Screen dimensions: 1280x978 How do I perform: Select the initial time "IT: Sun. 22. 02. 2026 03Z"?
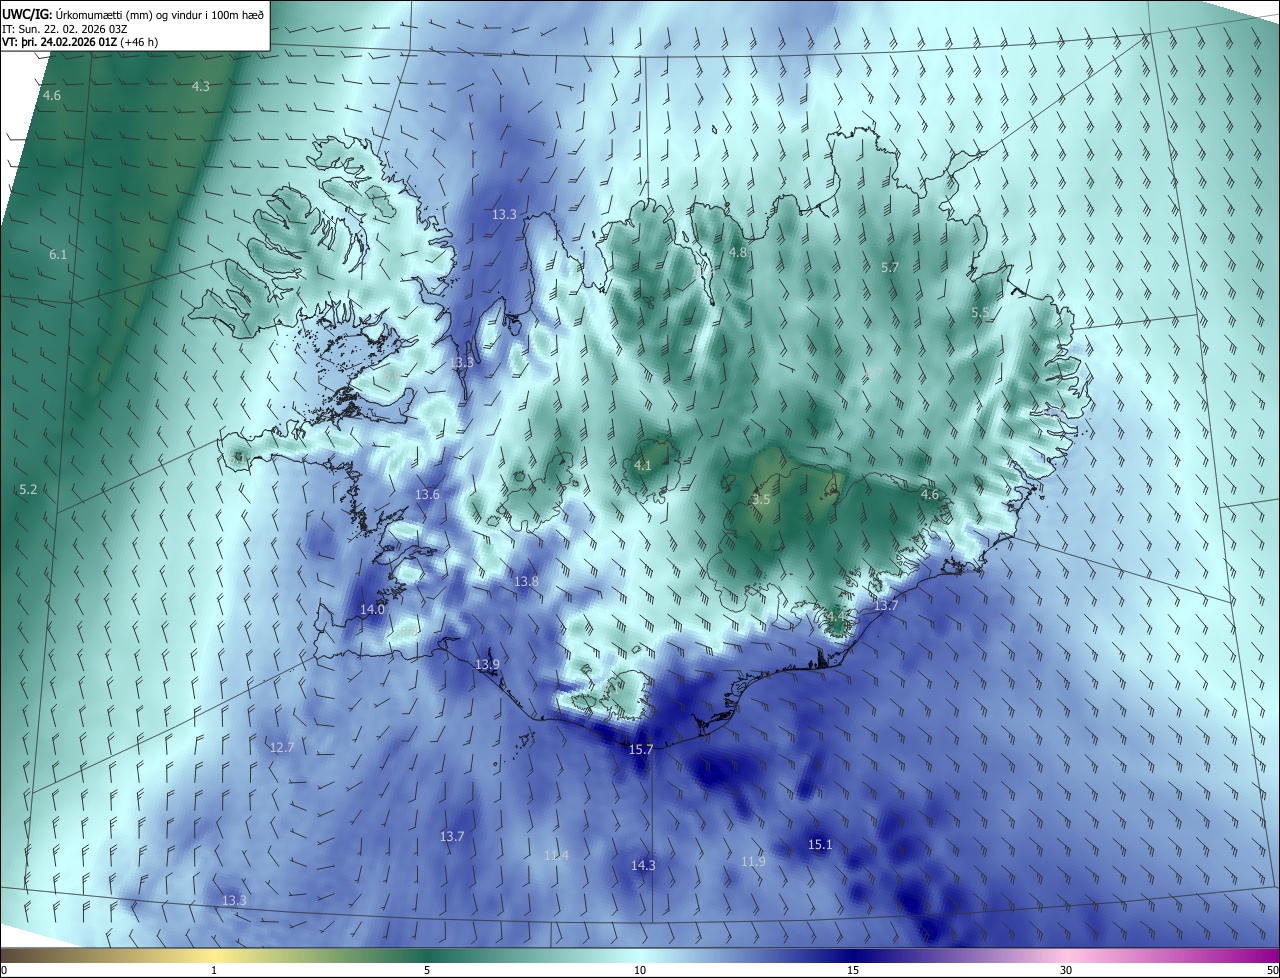pyautogui.click(x=64, y=29)
